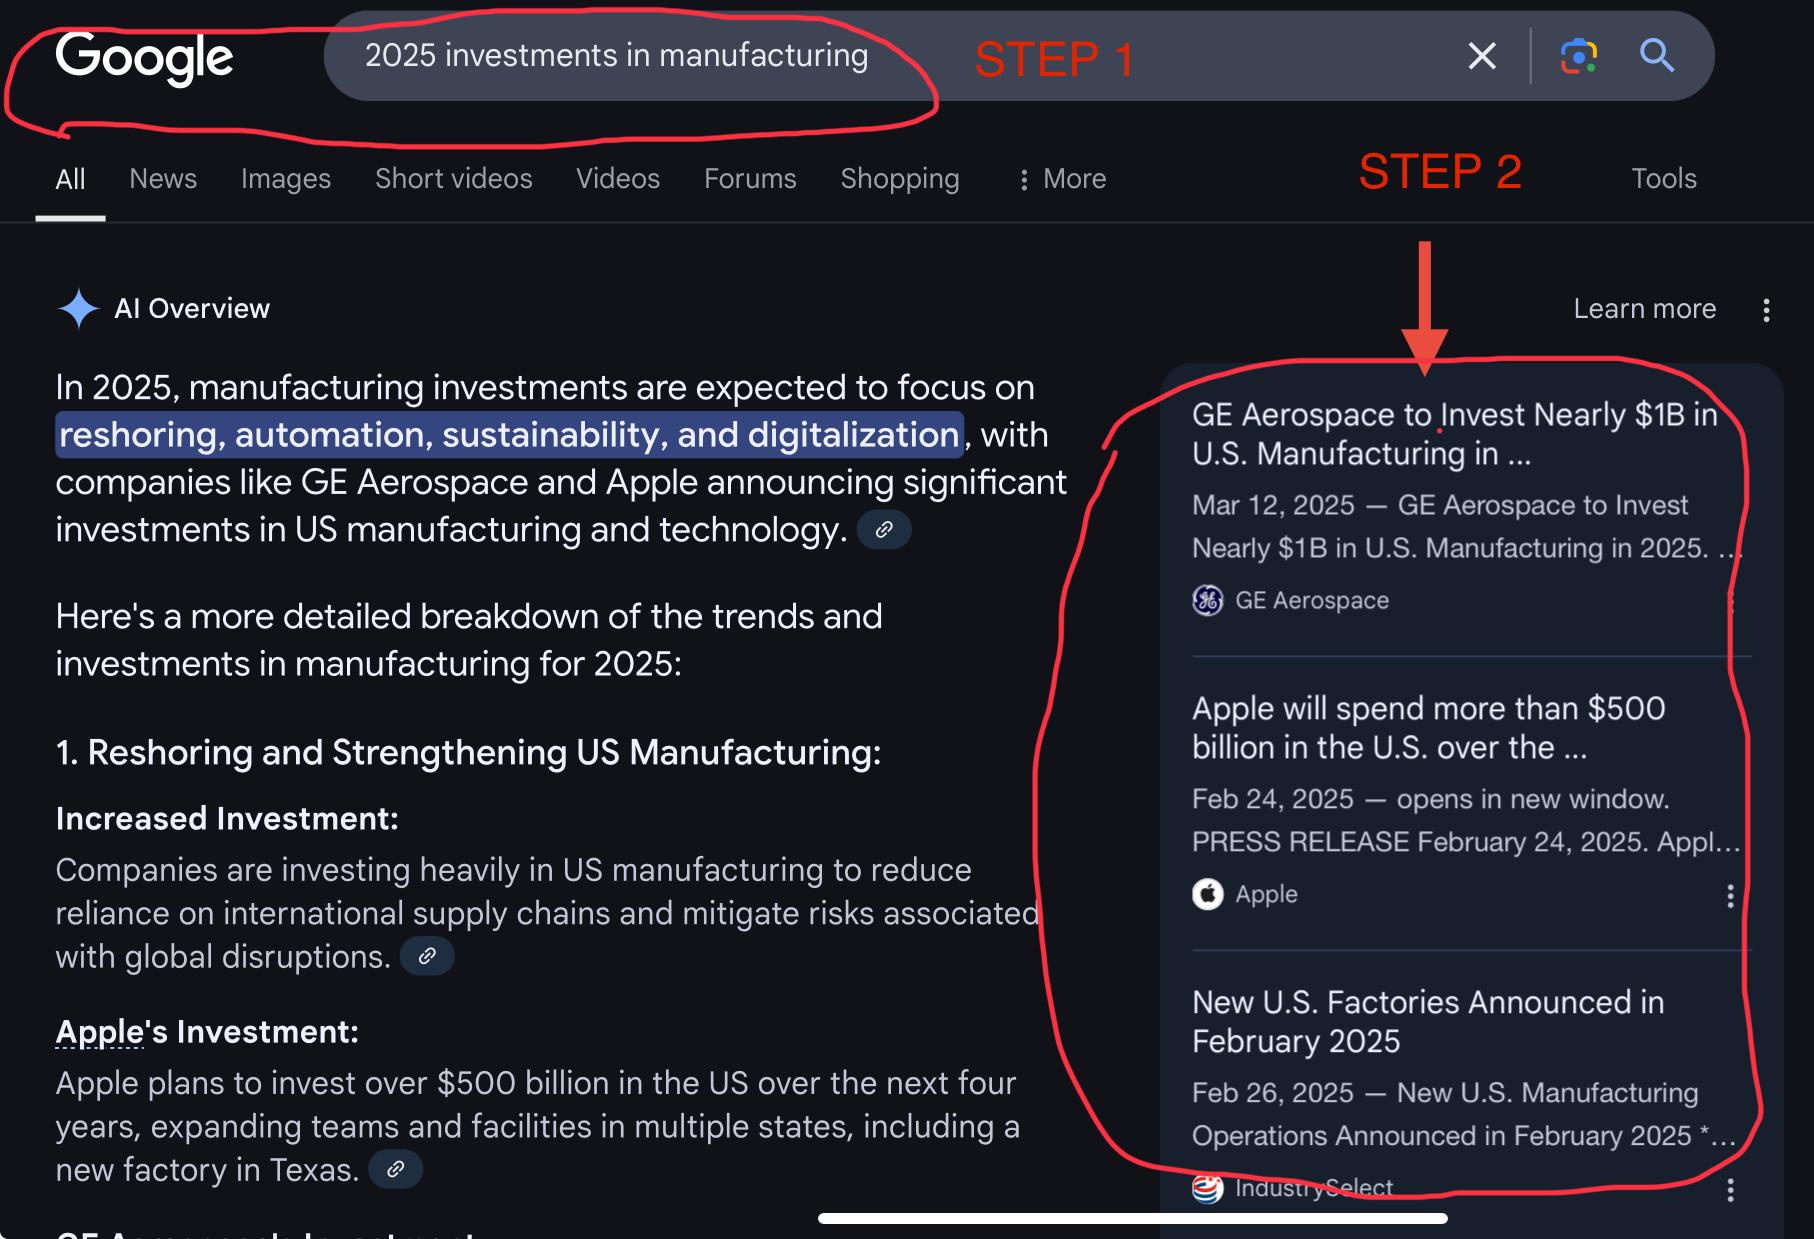The image size is (1814, 1239).
Task: Click link icon after Texas factory text
Action: [x=395, y=1169]
